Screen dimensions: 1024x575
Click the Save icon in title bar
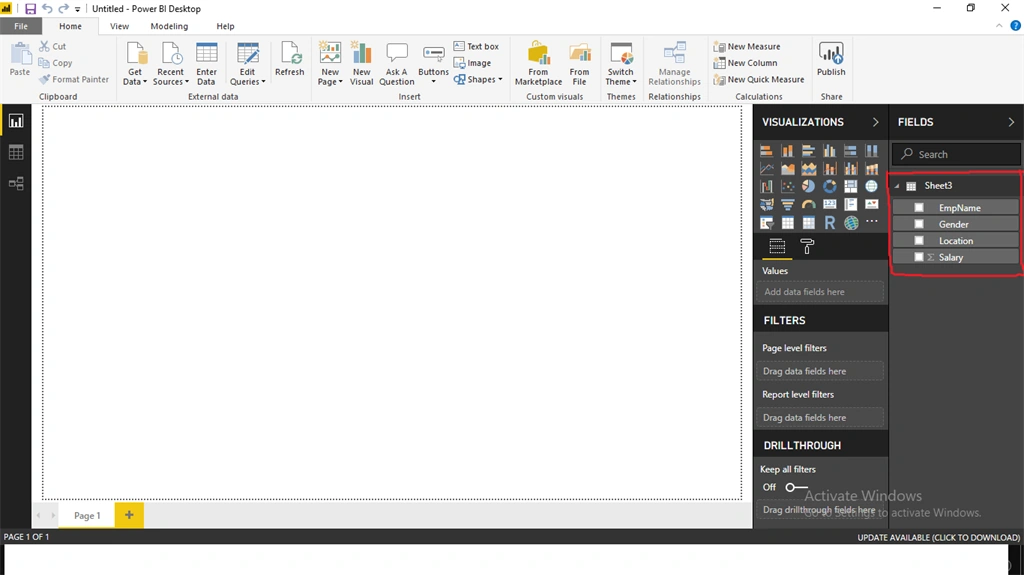coord(30,8)
